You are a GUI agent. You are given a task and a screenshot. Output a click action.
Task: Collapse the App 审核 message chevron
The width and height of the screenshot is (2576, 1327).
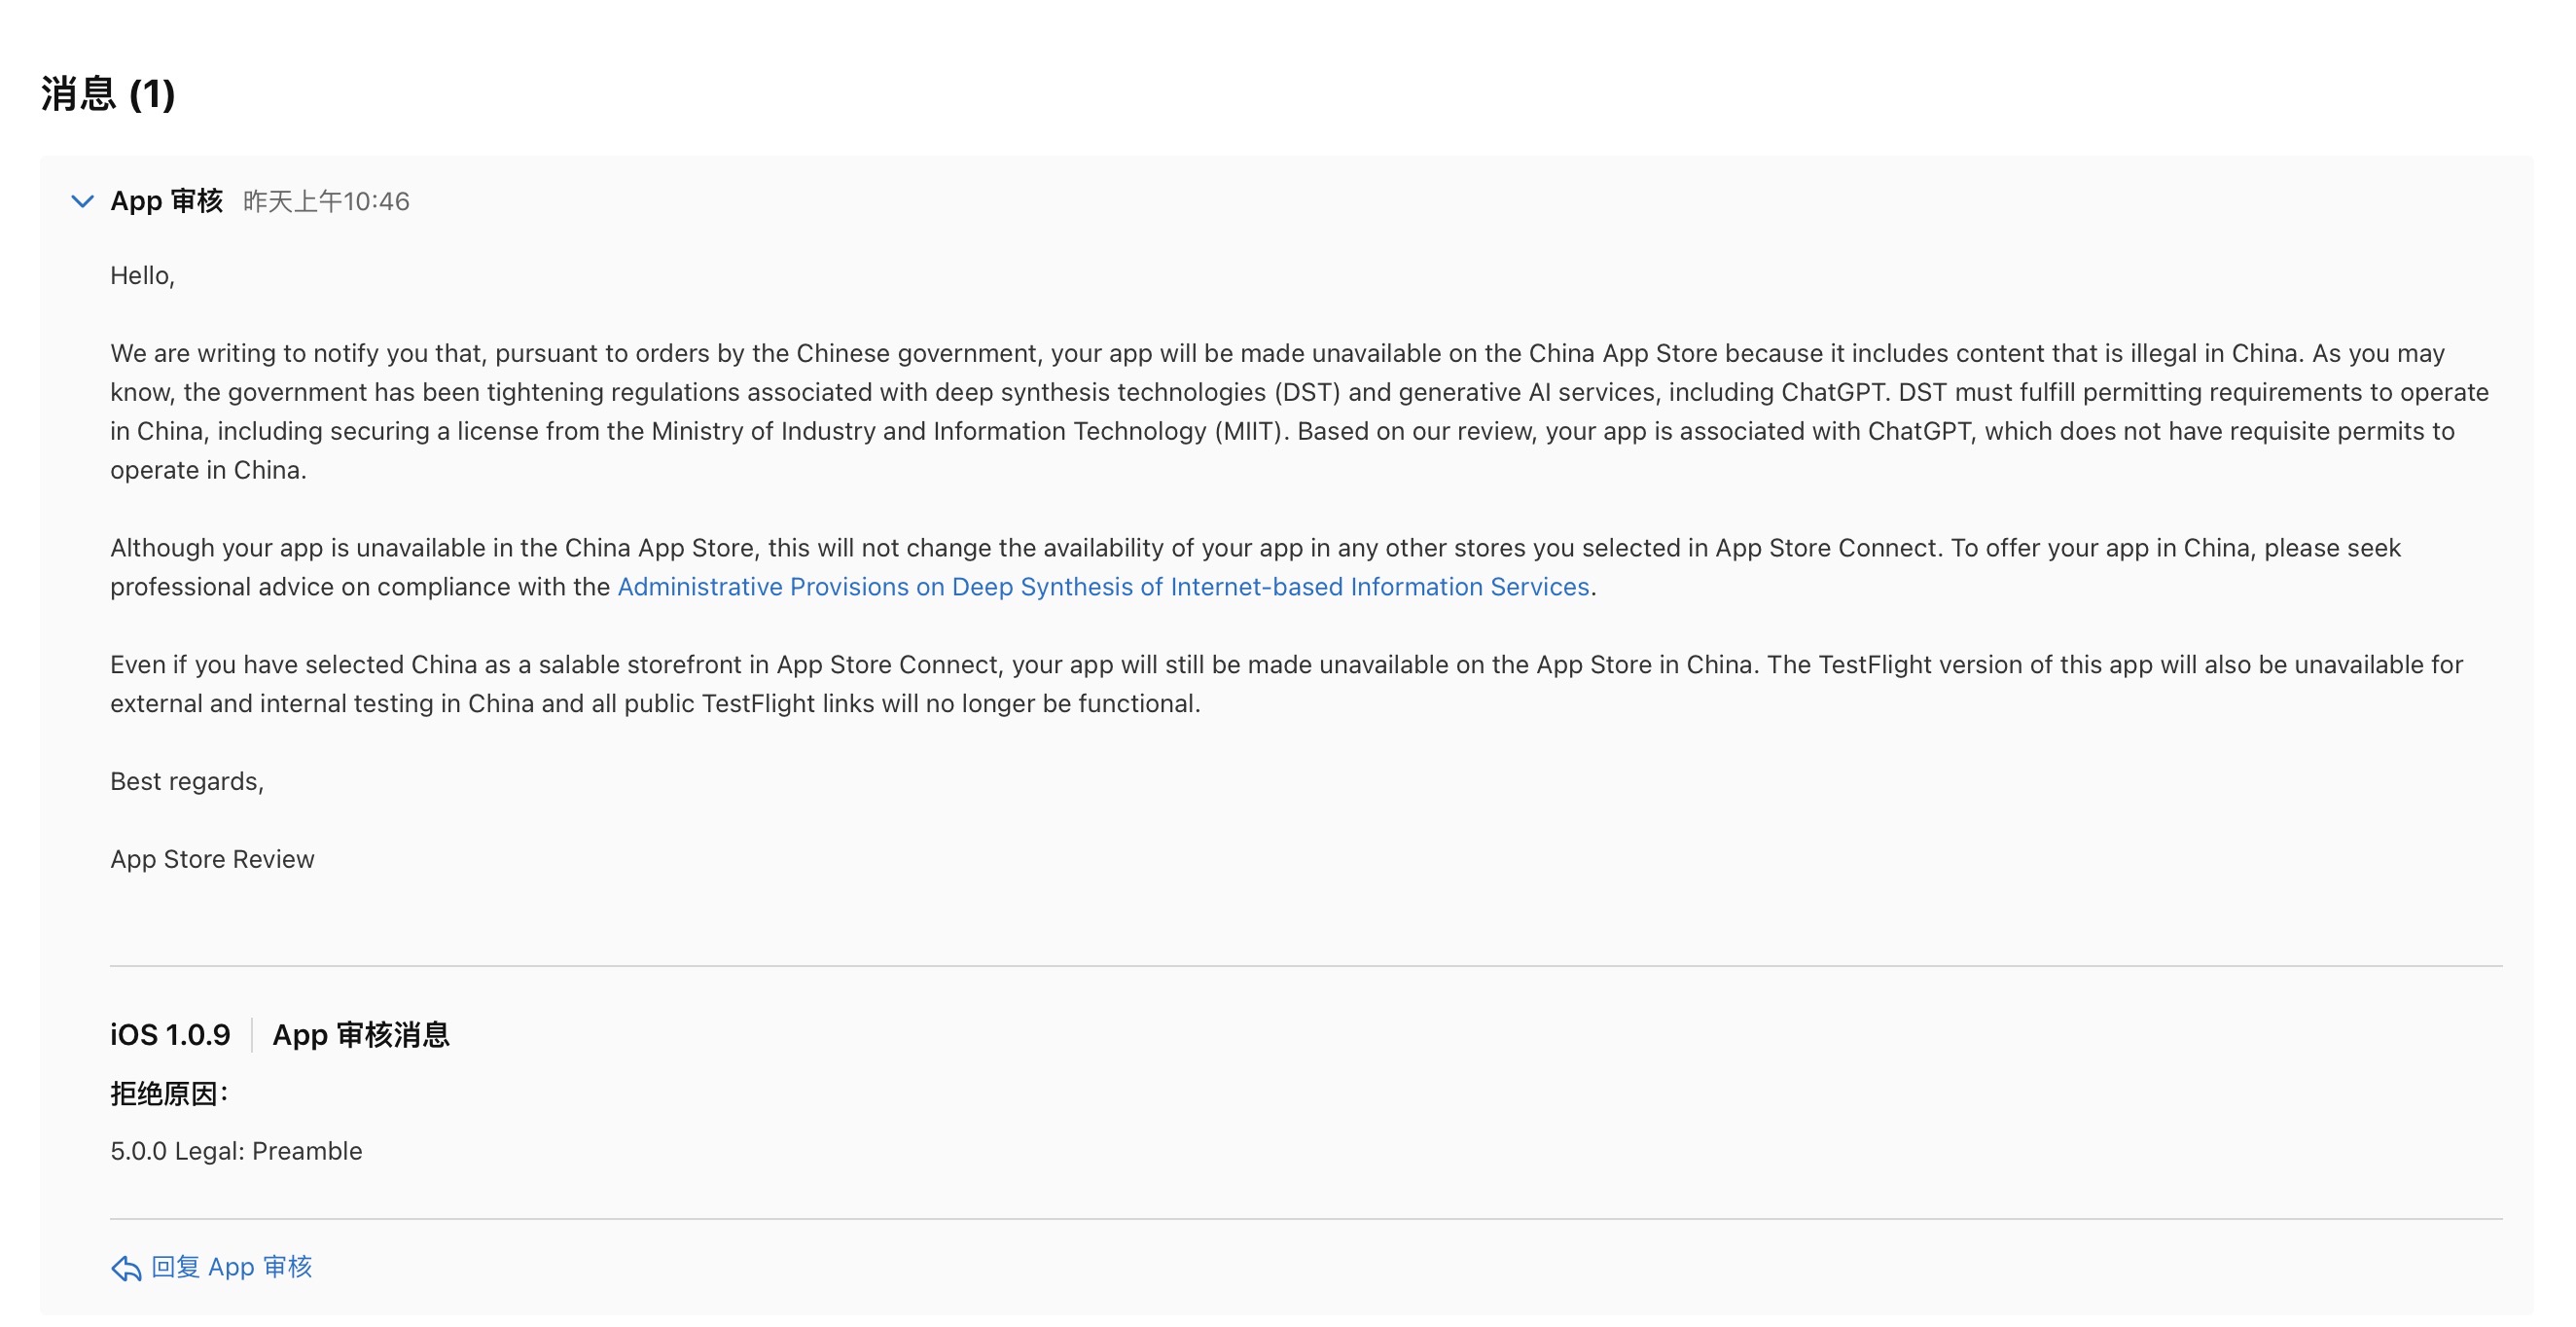click(83, 201)
